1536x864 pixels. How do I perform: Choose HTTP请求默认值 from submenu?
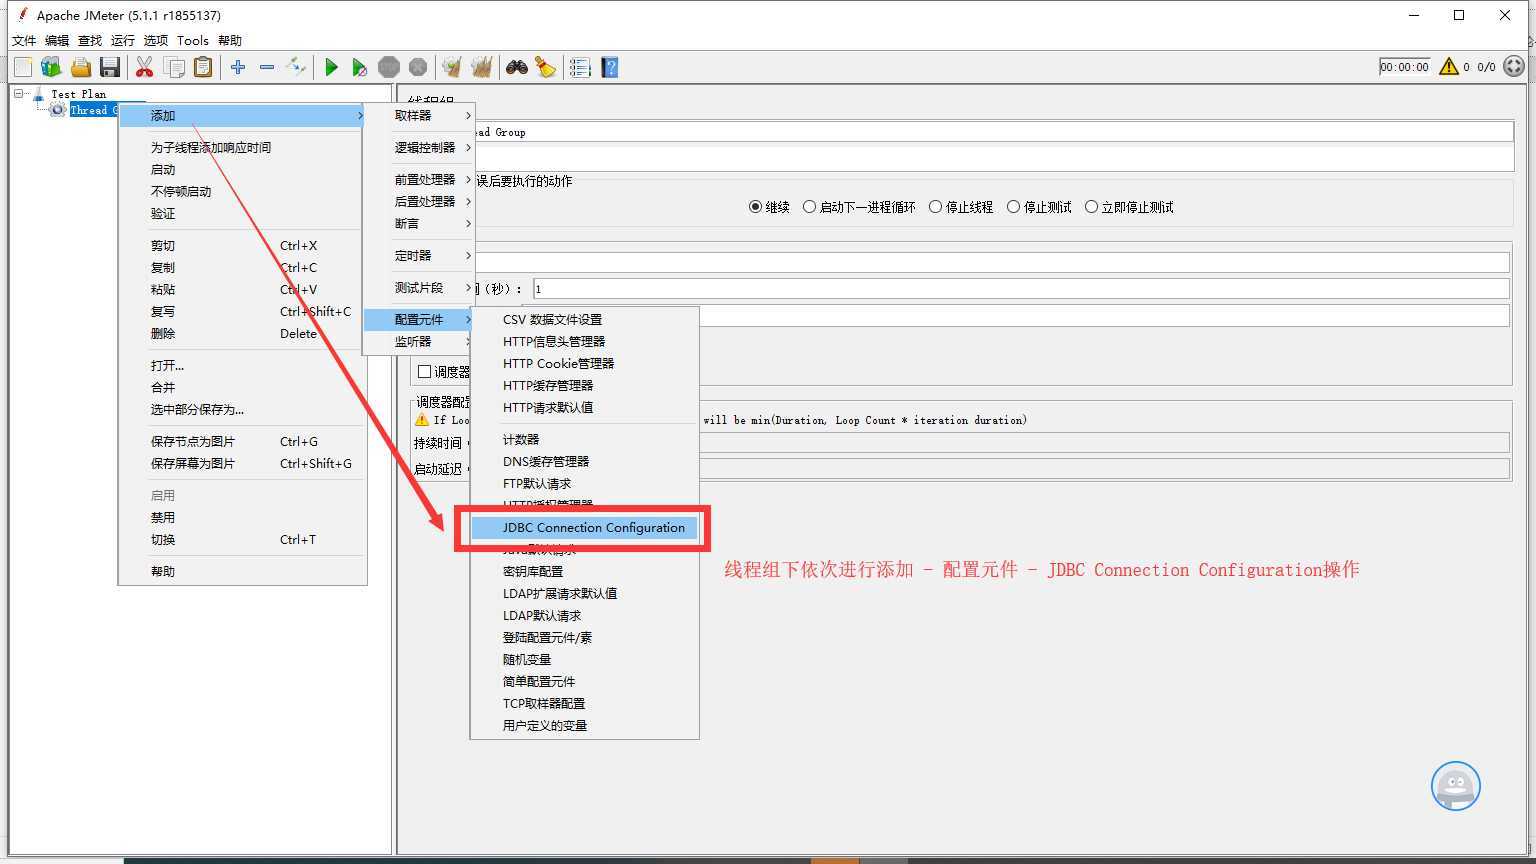[x=584, y=407]
